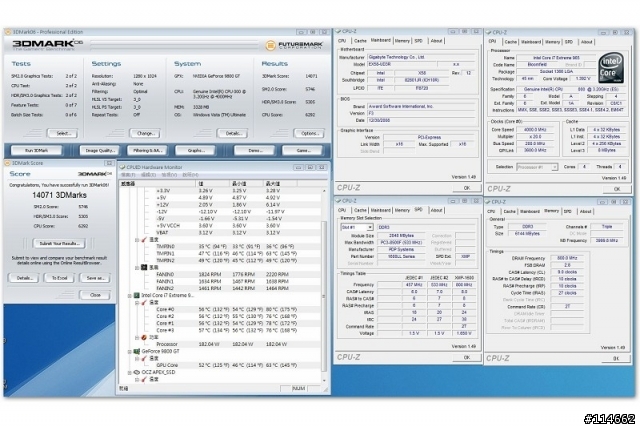Export score with To Excel button
Viewport: 640px width, 427px height.
tap(59, 278)
